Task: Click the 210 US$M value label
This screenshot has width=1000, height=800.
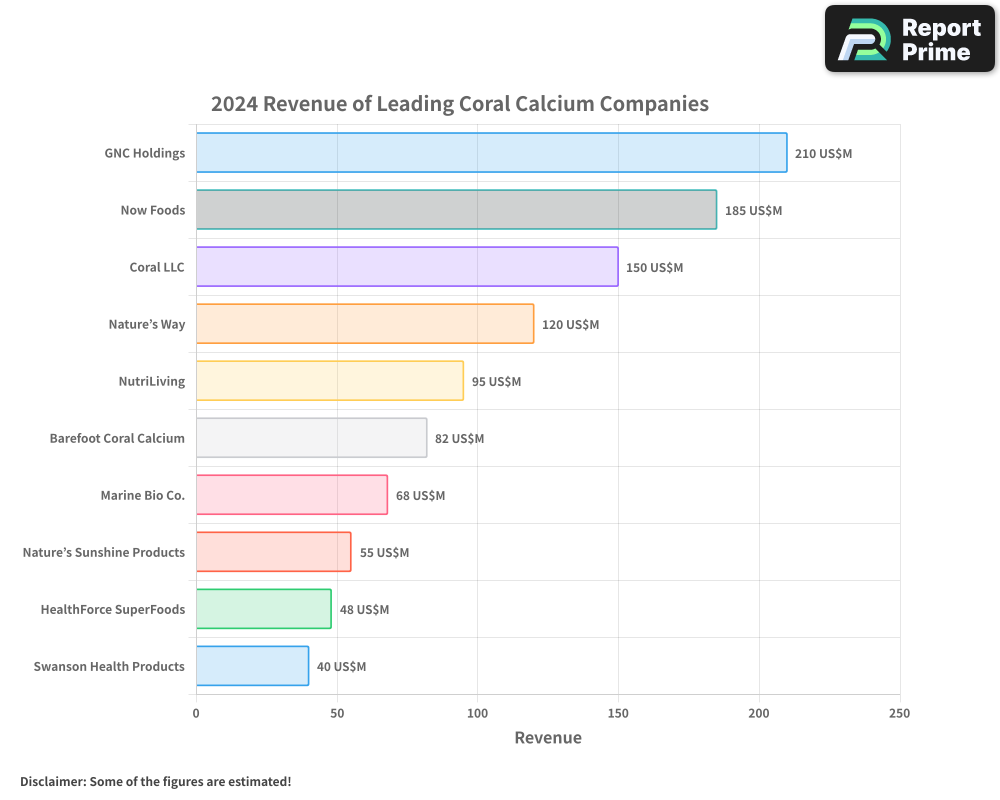Action: [824, 155]
